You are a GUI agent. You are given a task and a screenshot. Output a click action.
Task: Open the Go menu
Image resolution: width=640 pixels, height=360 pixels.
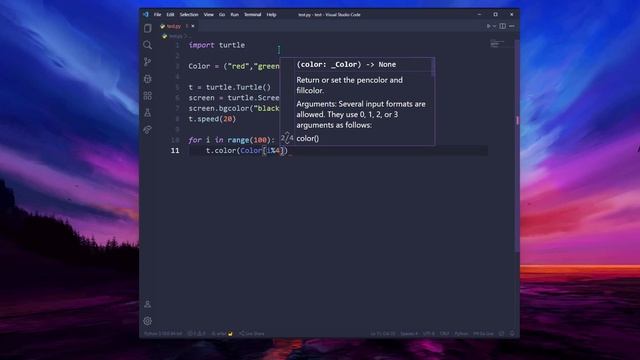[x=222, y=15]
